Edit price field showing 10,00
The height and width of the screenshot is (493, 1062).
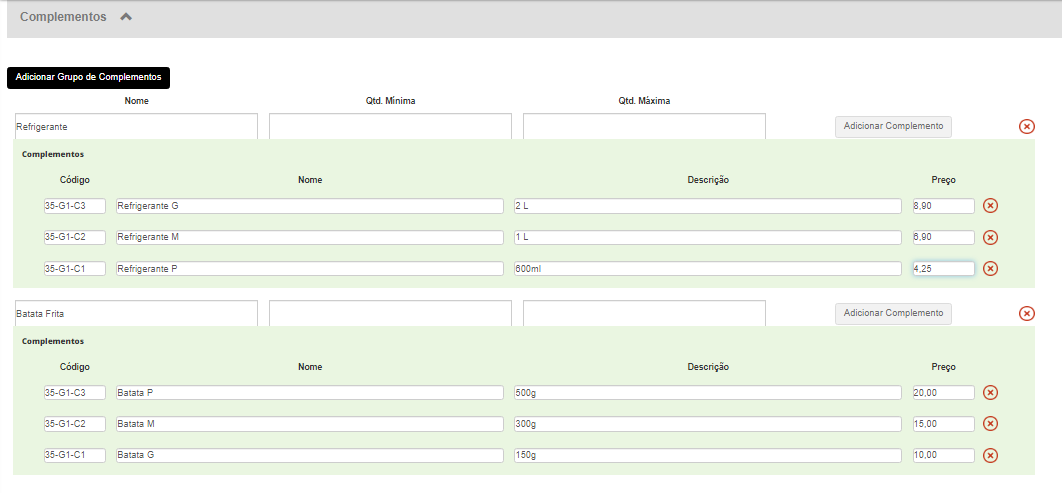coord(943,456)
